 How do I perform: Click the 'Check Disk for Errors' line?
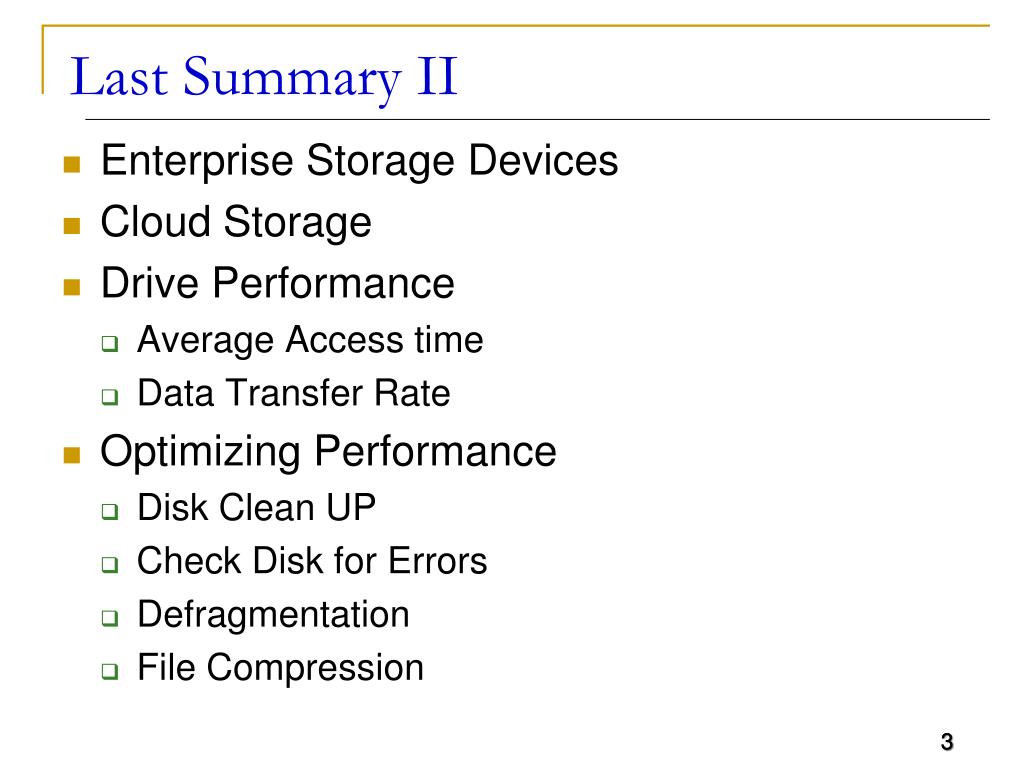point(312,561)
